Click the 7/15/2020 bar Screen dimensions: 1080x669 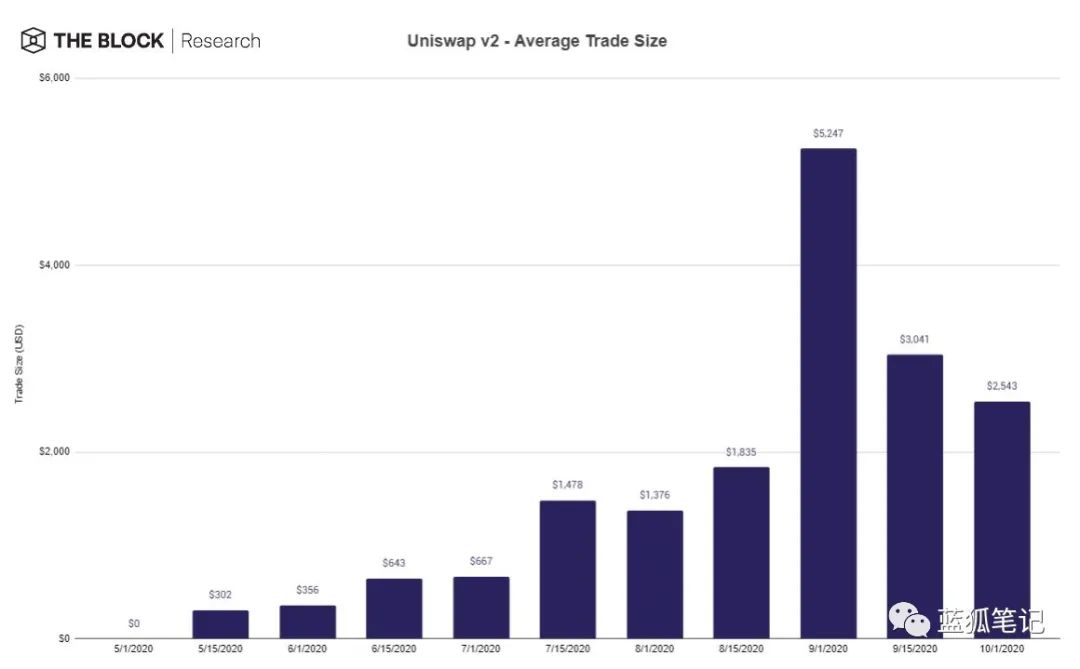[x=567, y=569]
